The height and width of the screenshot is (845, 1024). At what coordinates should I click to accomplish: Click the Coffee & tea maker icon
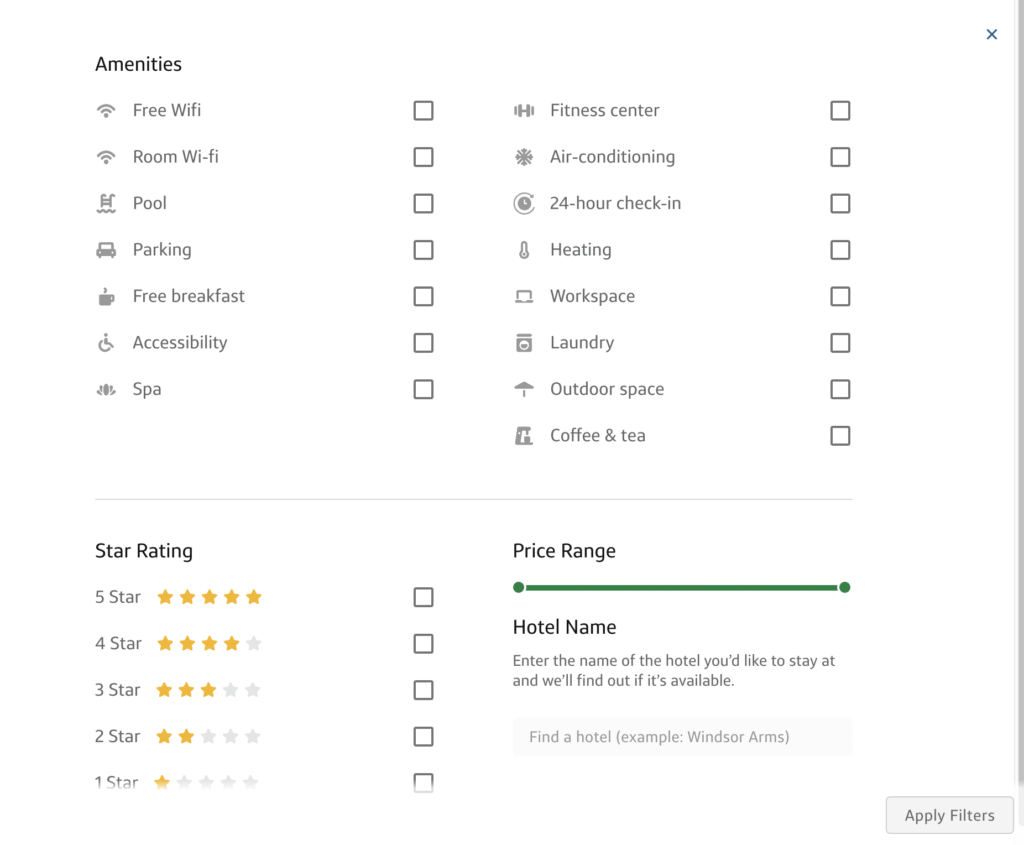[524, 435]
